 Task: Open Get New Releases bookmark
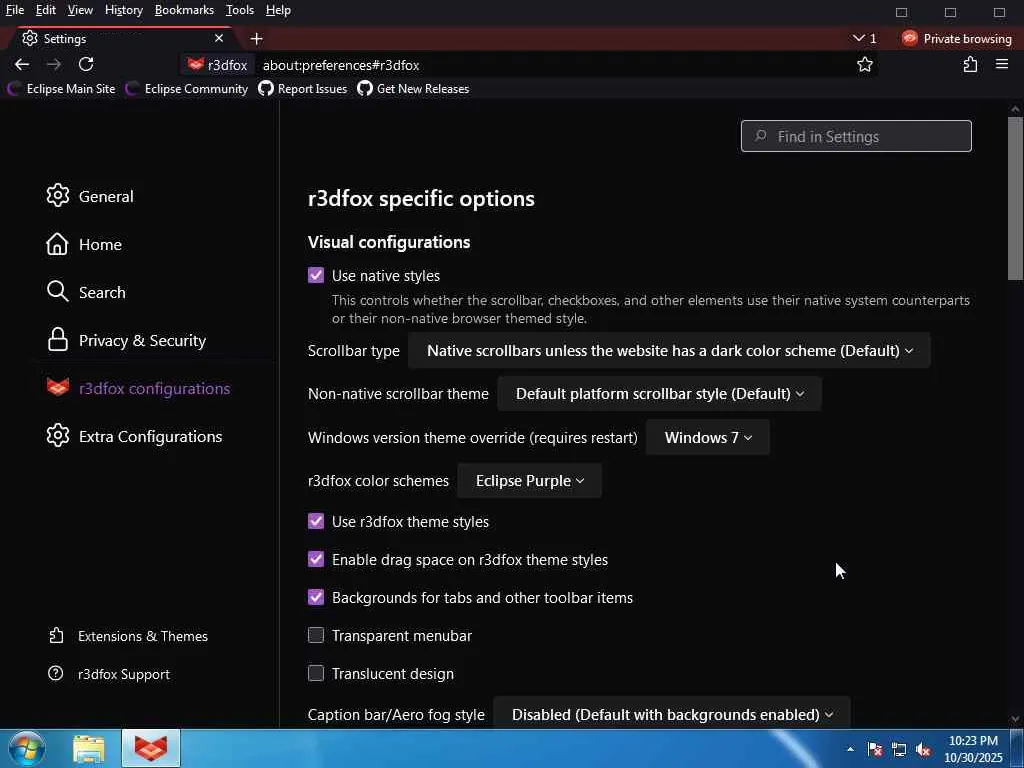pos(413,89)
